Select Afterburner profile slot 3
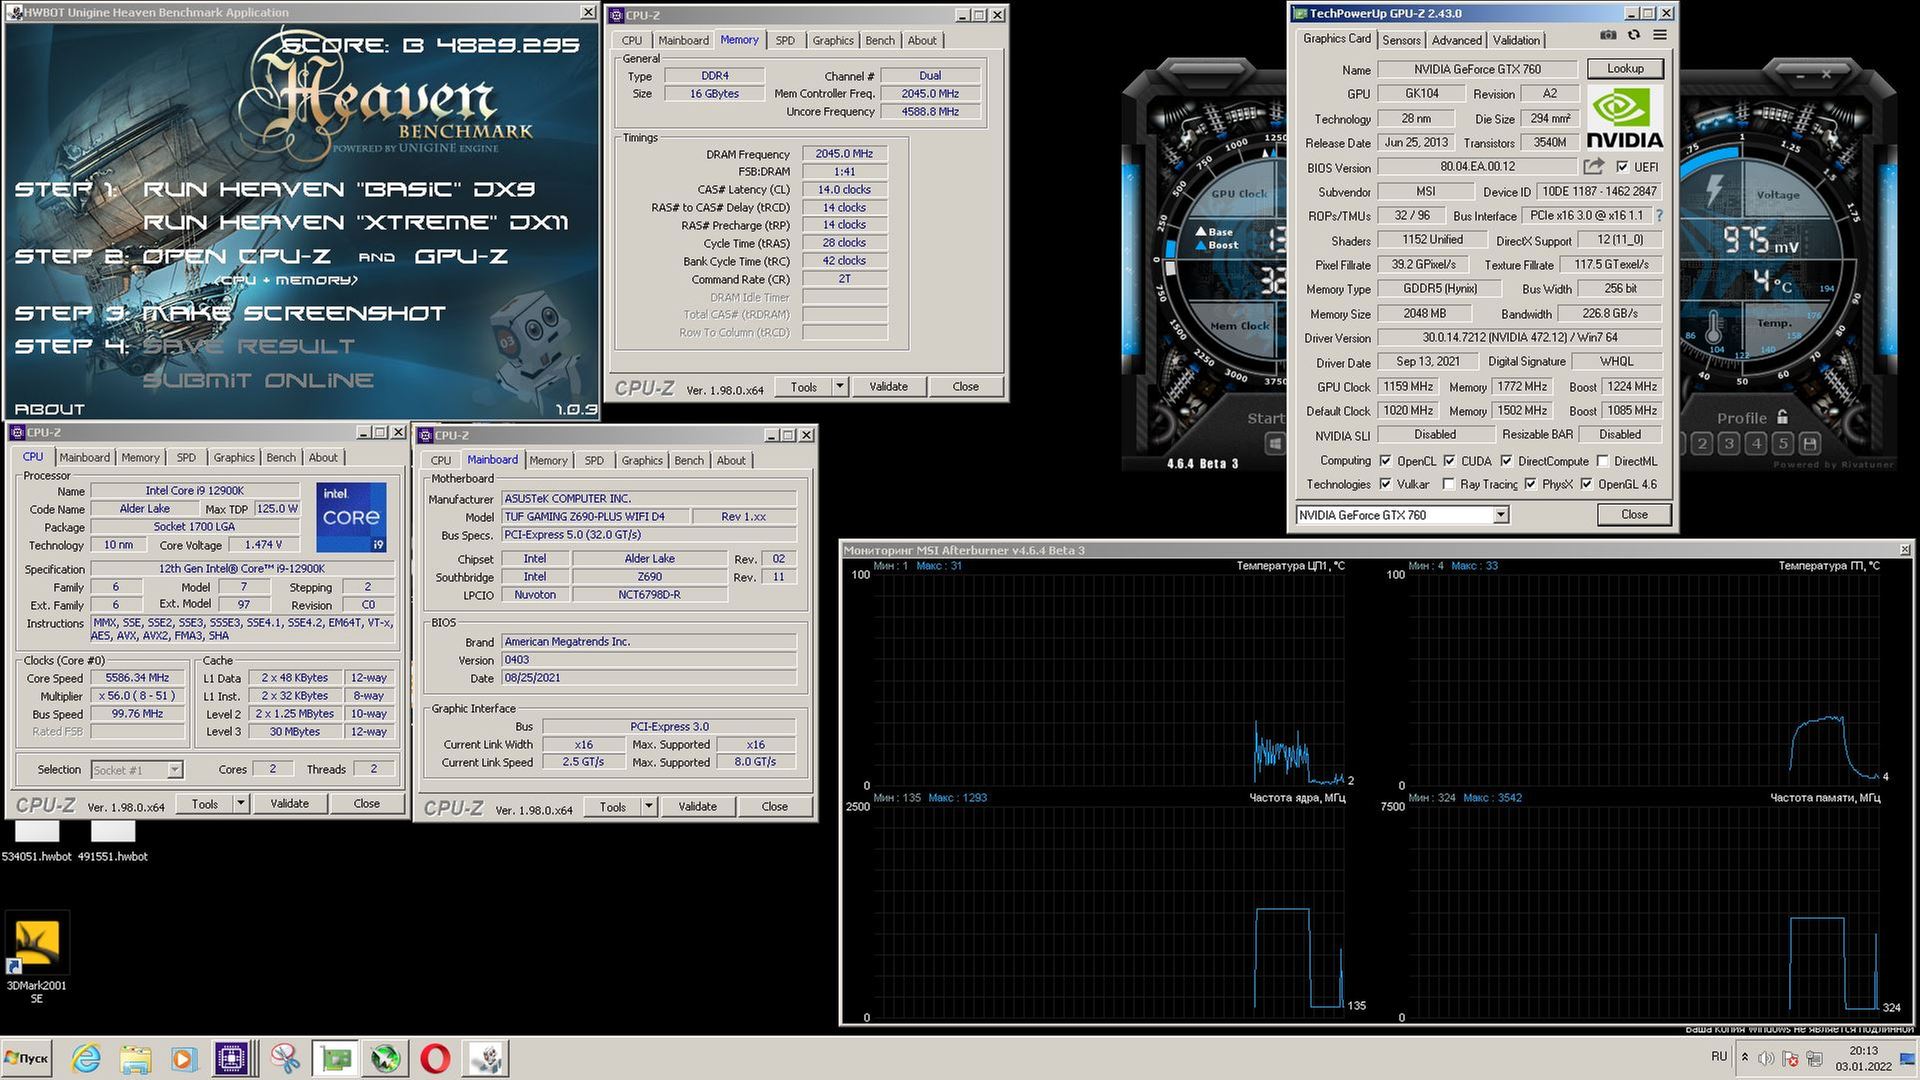The image size is (1920, 1080). 1729,443
